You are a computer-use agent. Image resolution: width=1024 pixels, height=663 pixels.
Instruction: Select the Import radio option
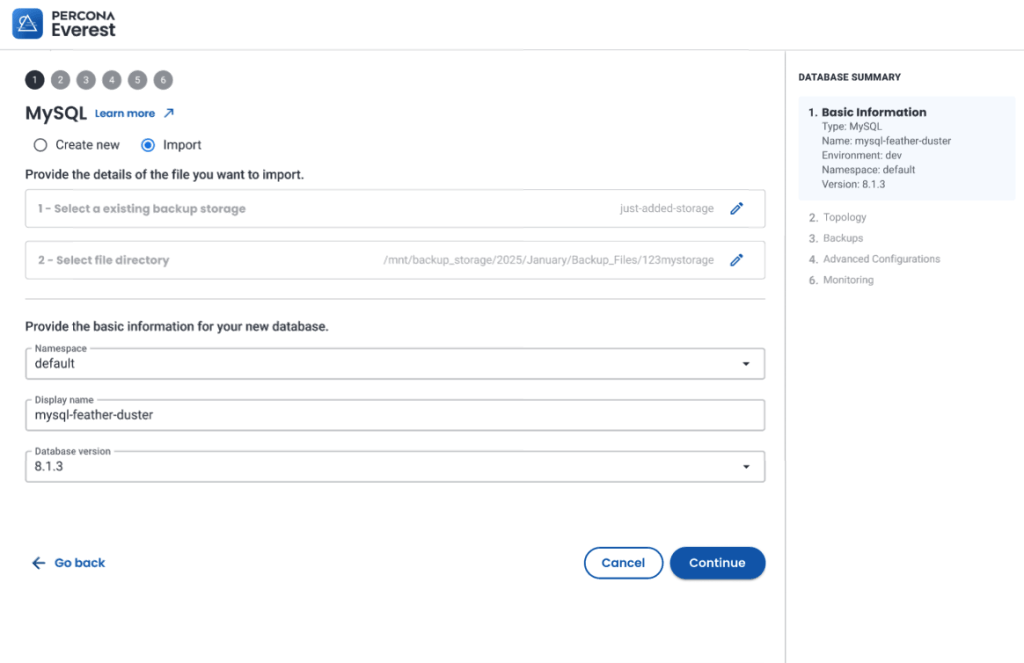click(148, 145)
